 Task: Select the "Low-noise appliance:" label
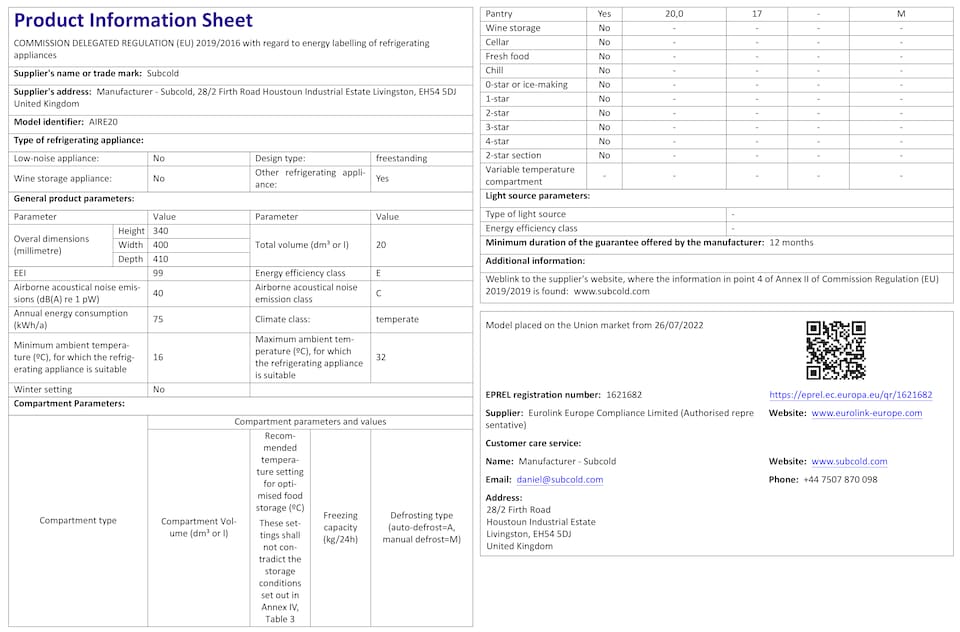point(56,158)
